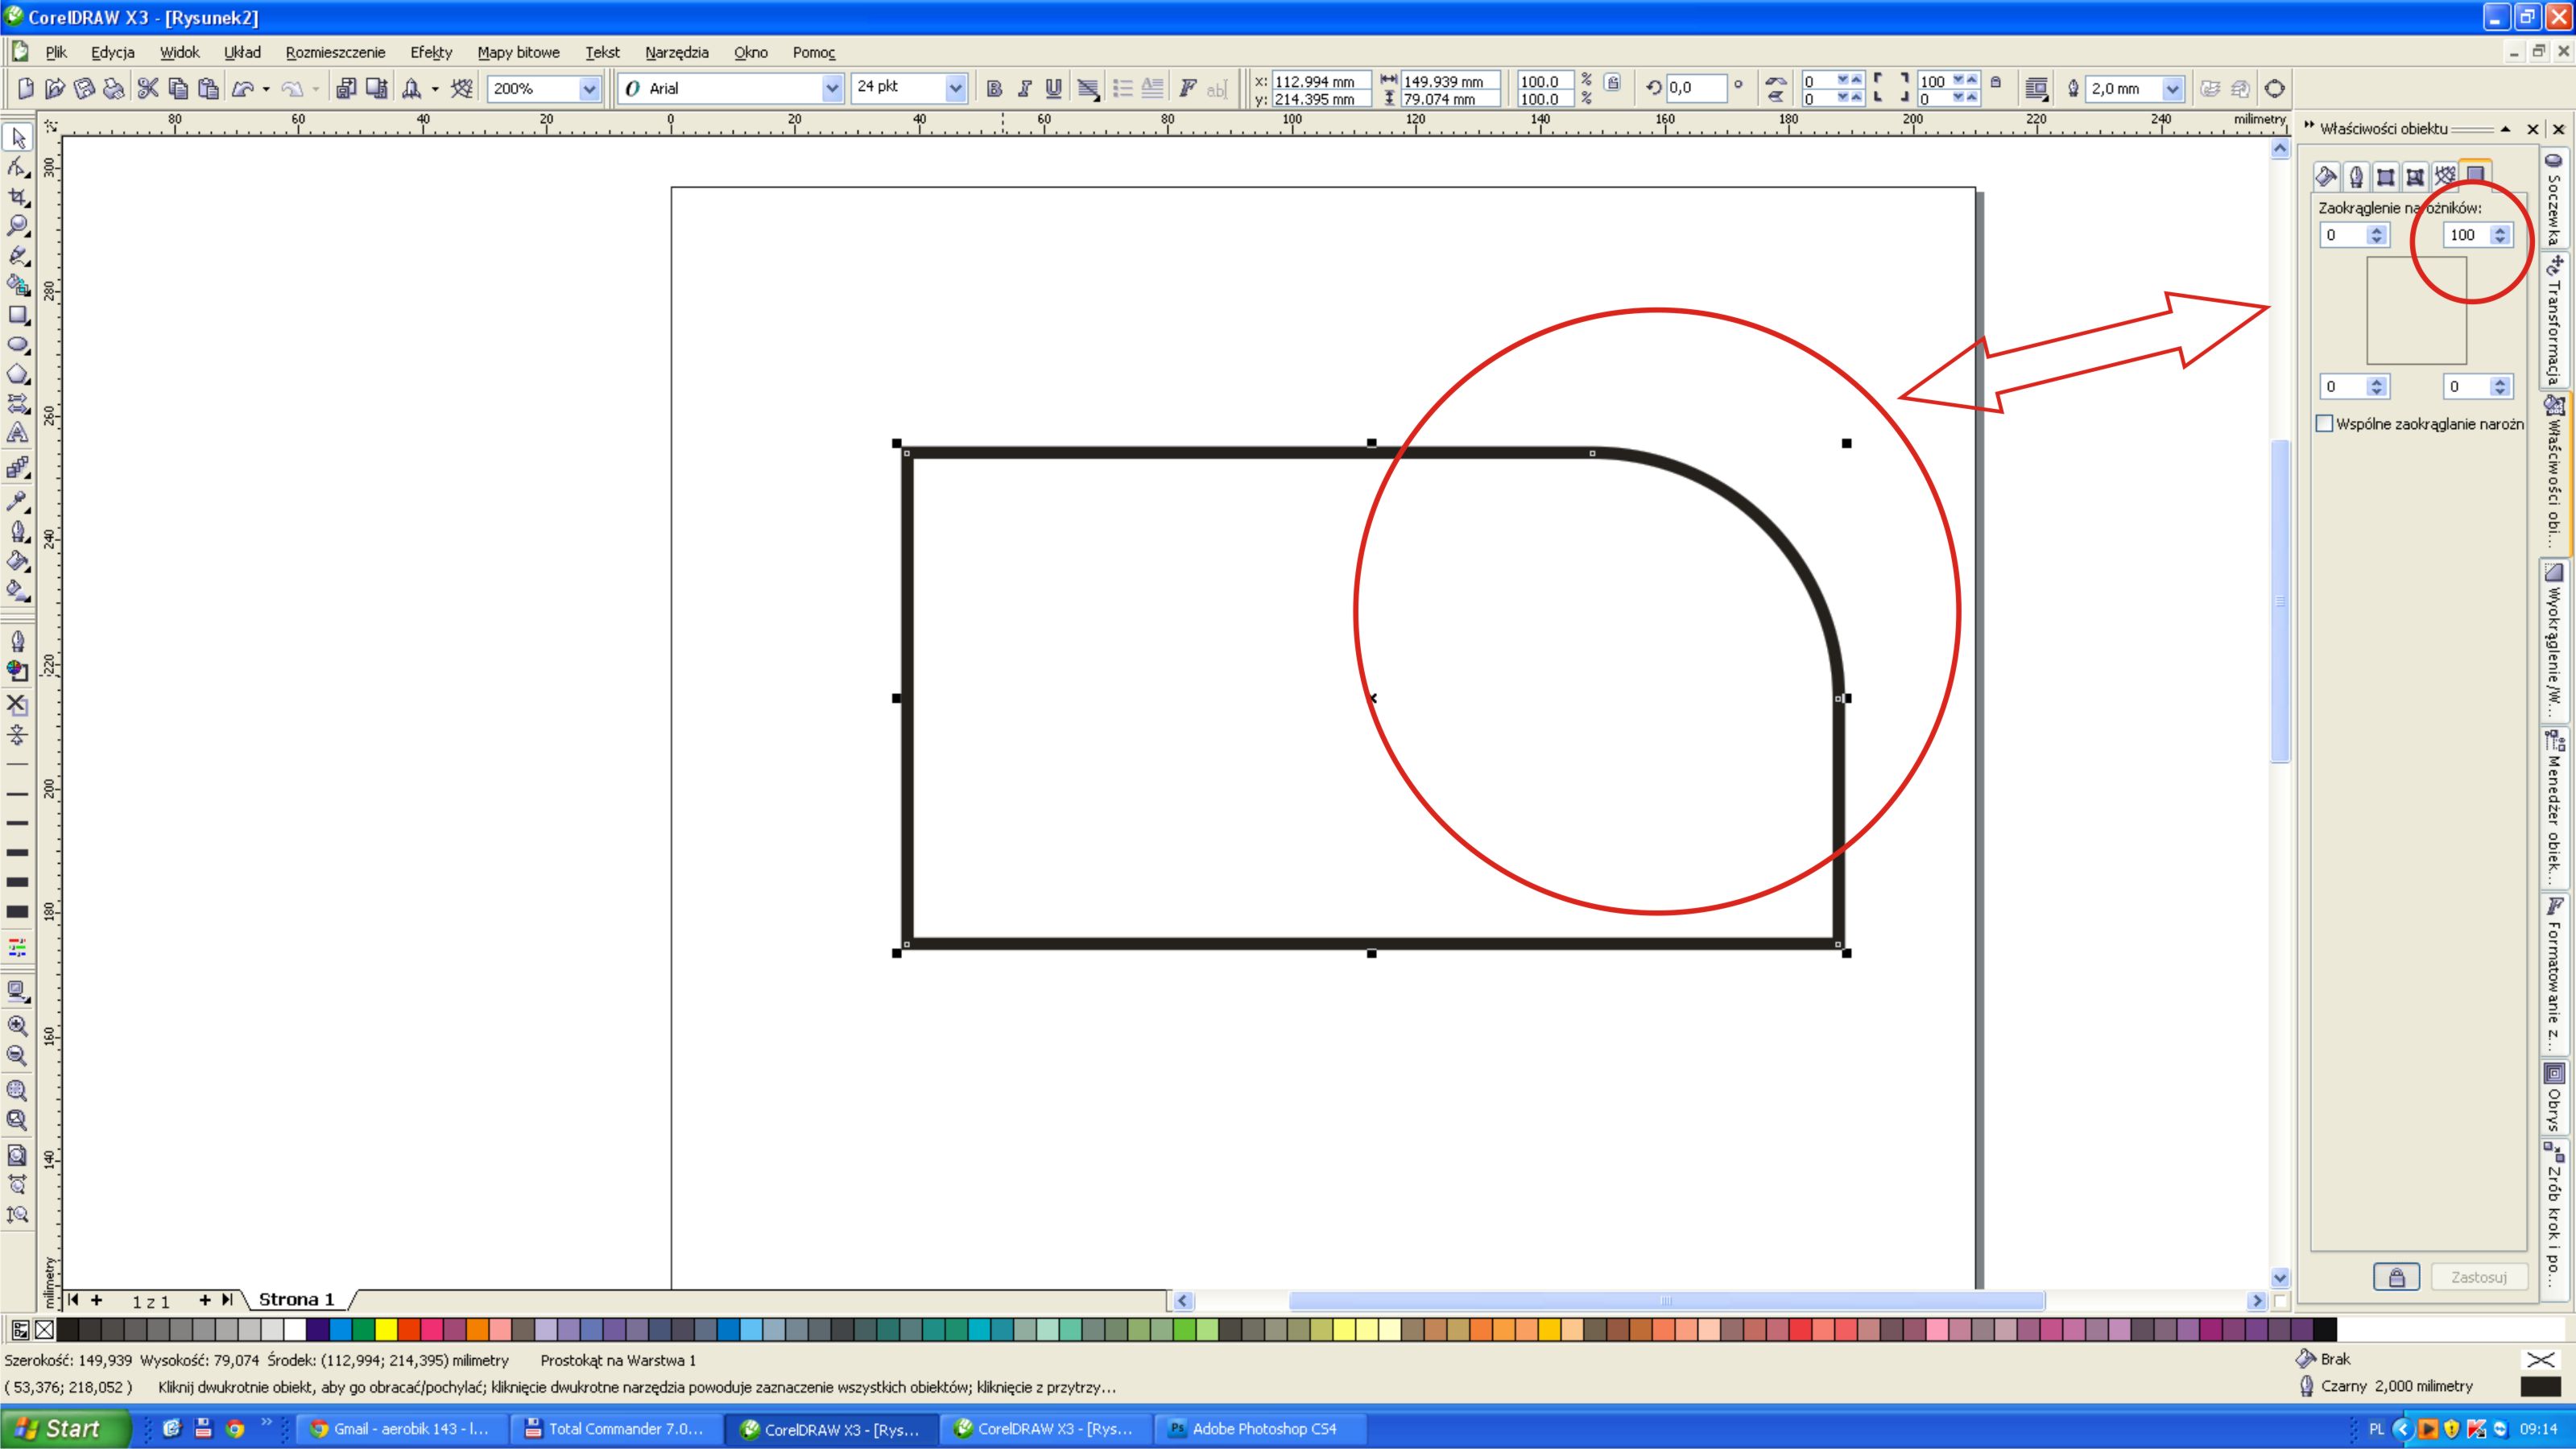Open the Arial font list dropdown
This screenshot has height=1449, width=2576.
(832, 89)
